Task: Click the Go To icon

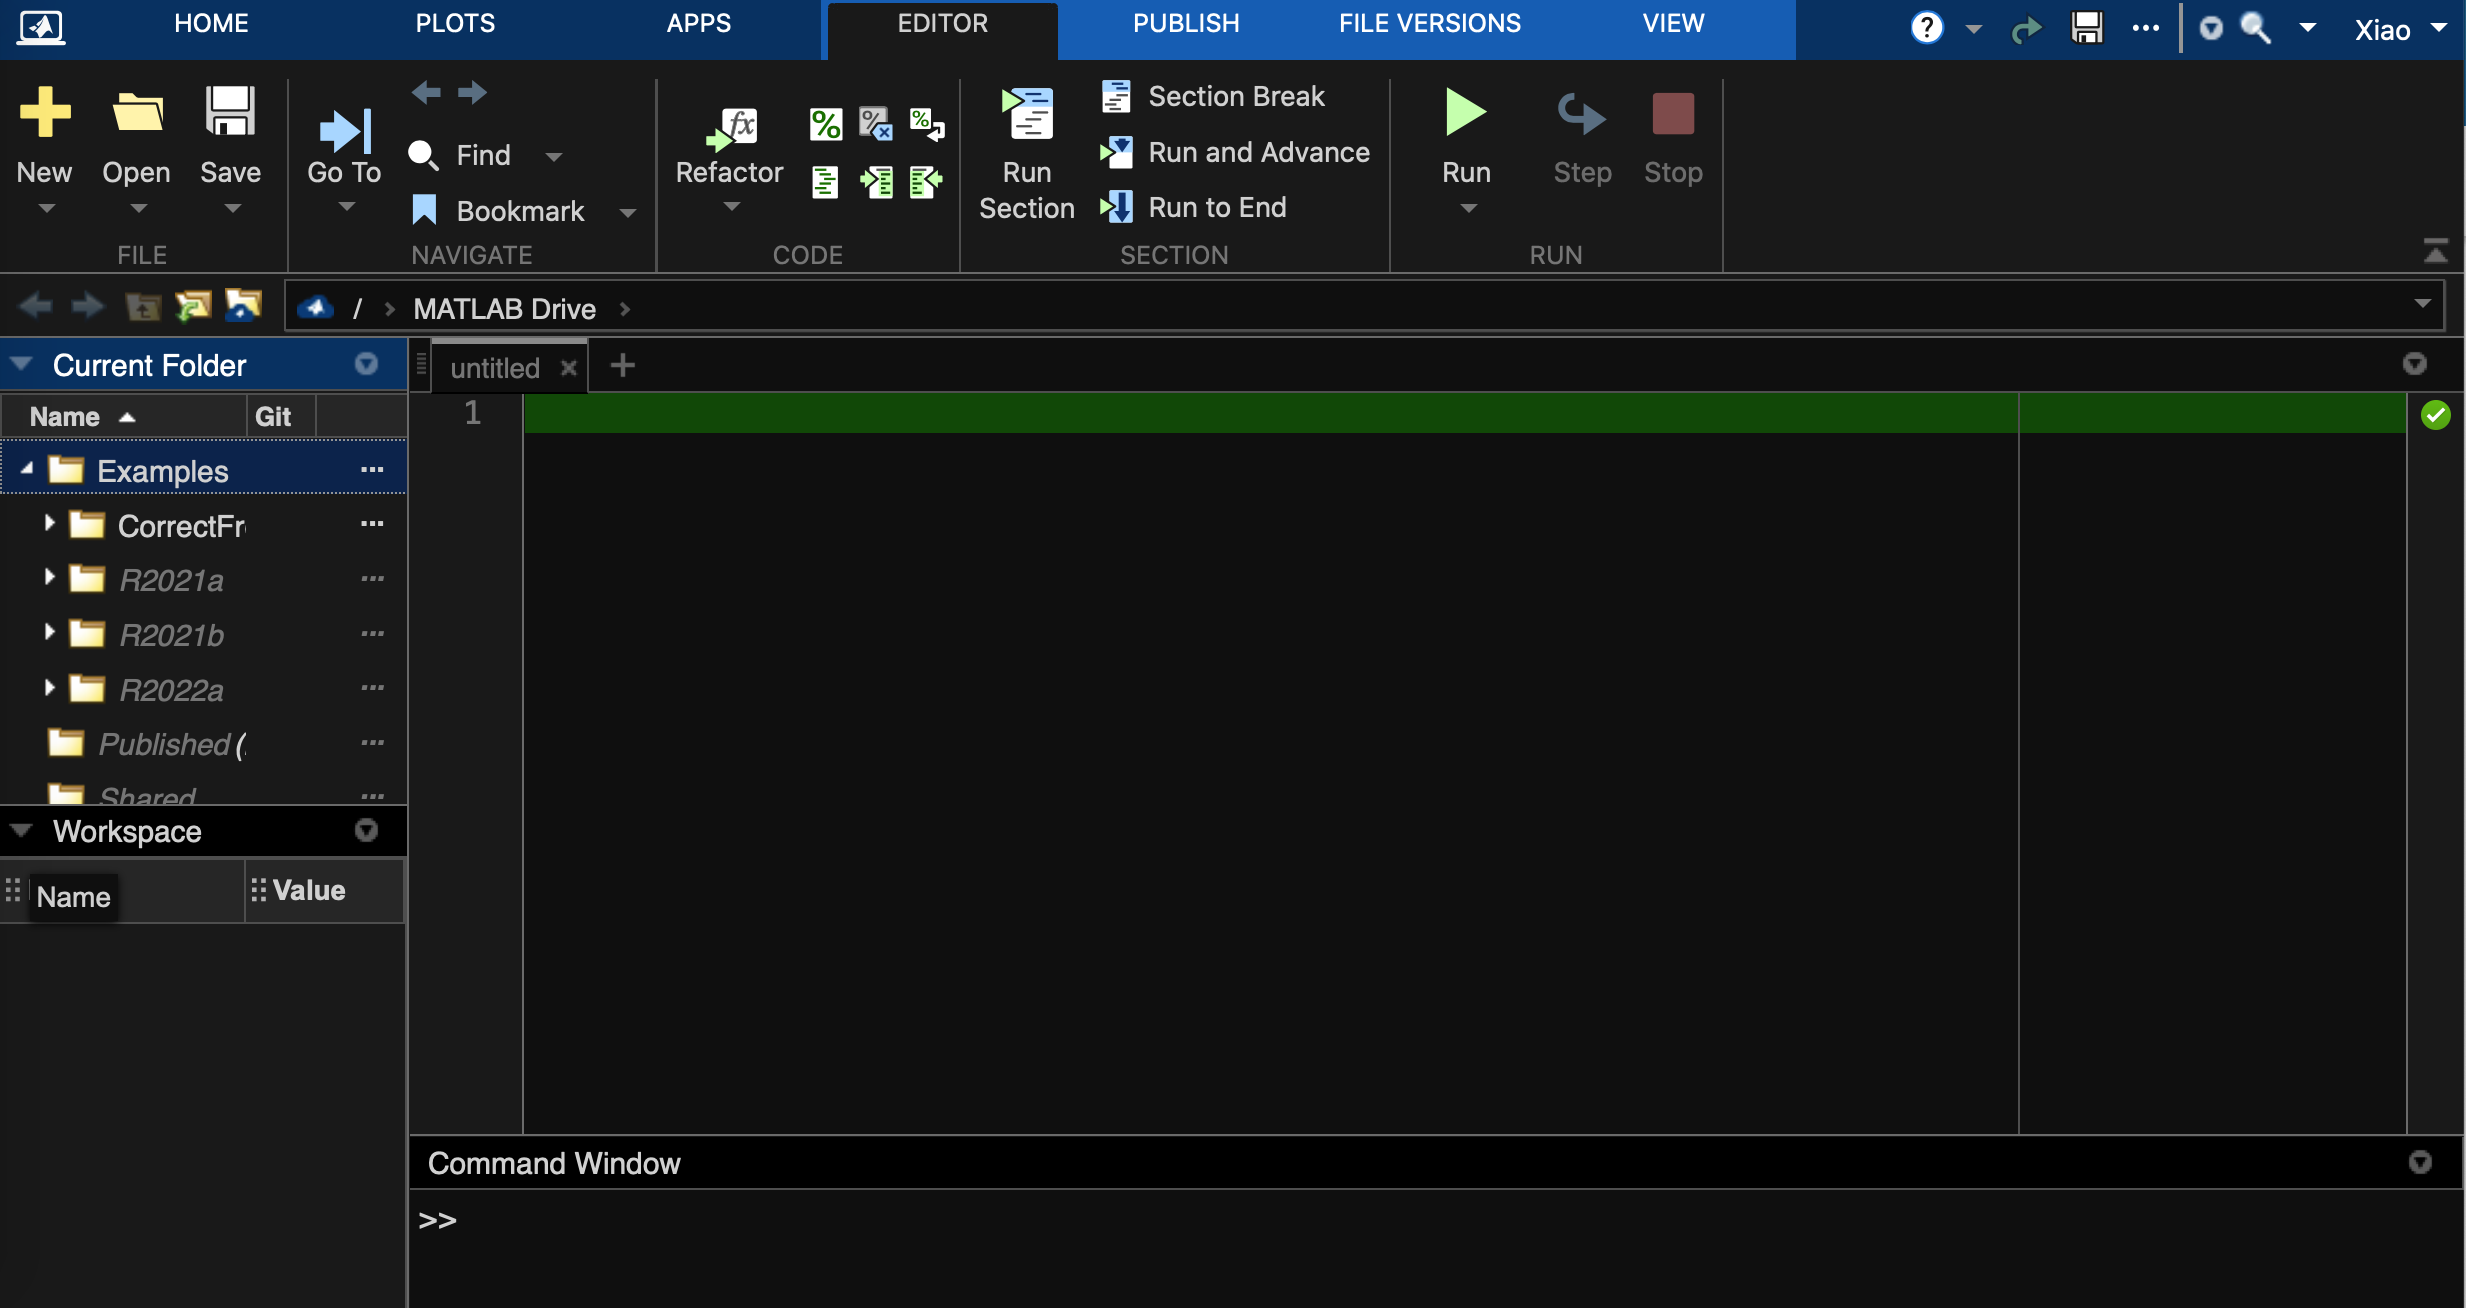Action: [345, 131]
